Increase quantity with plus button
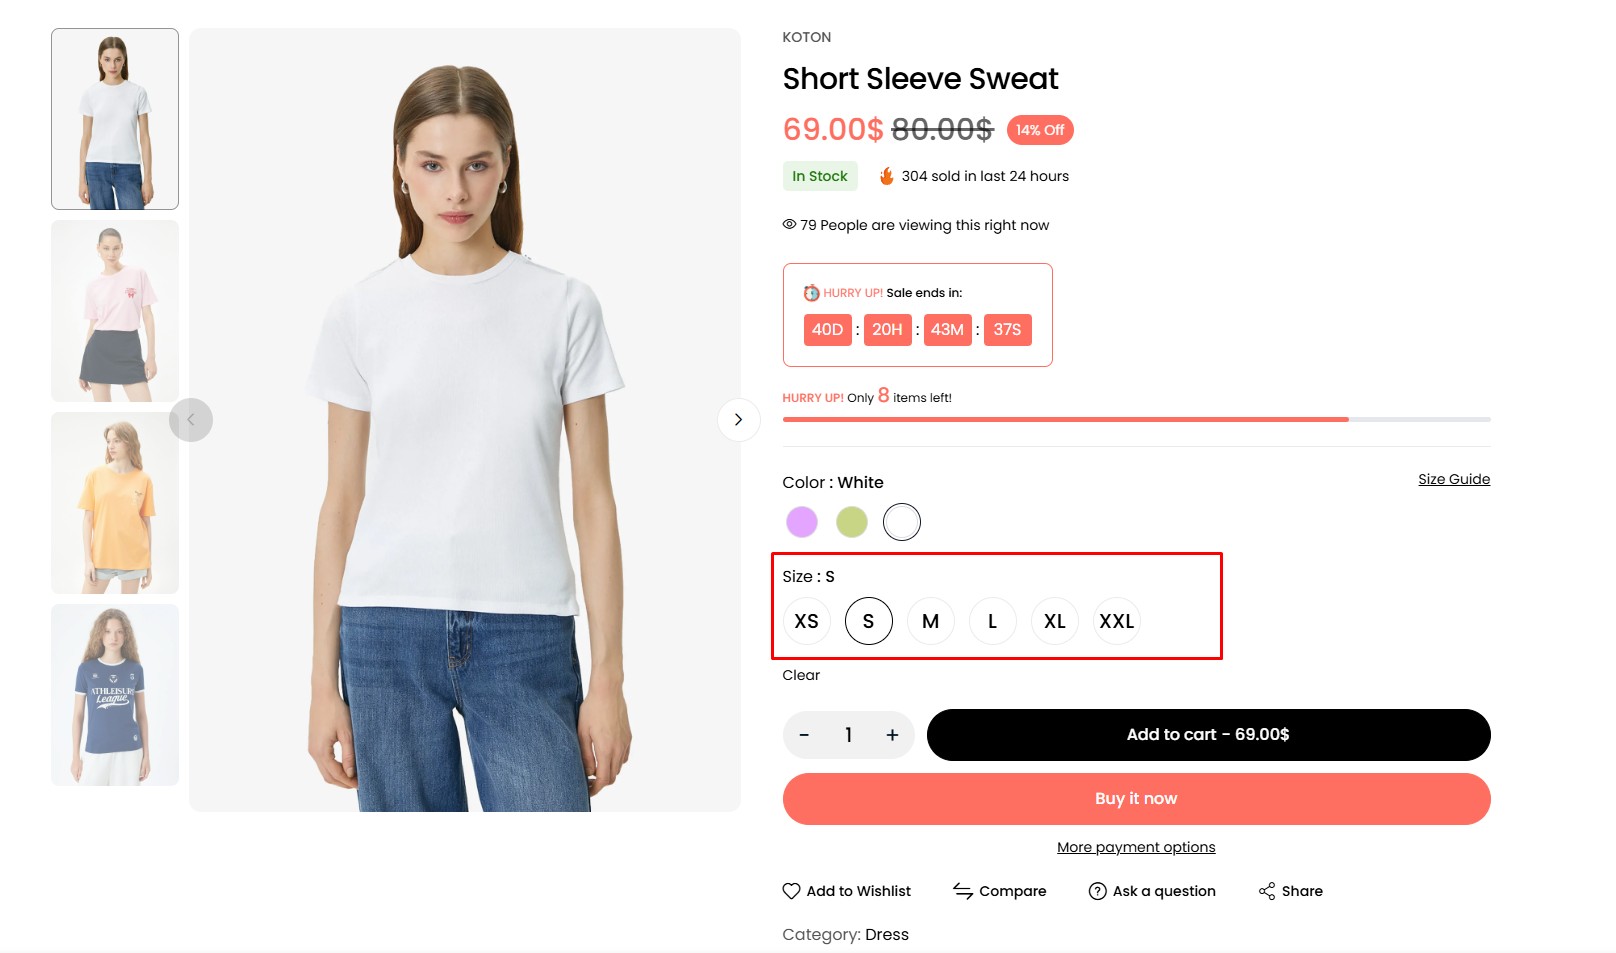 click(892, 735)
